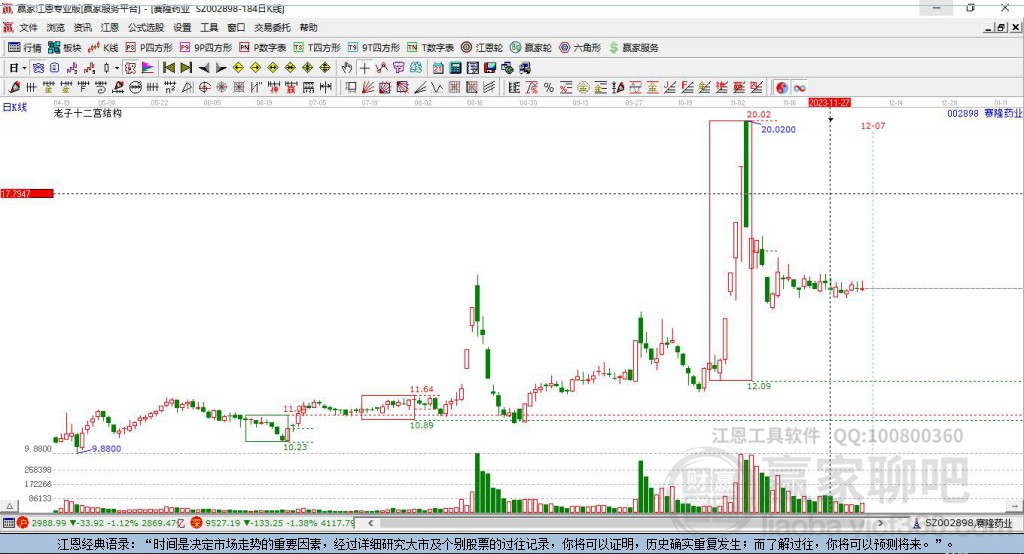Open the 文件 menu
Screen dimensions: 1024x554
28,27
